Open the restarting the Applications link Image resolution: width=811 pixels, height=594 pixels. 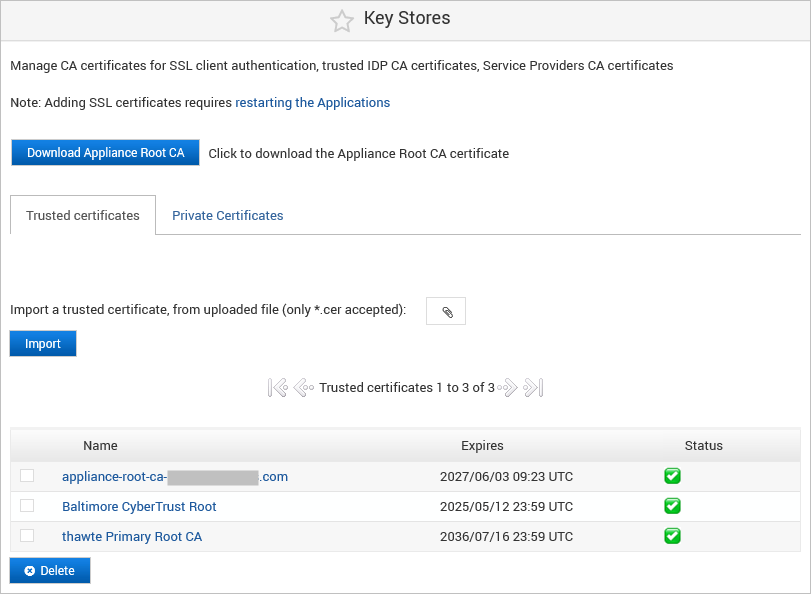[x=311, y=102]
